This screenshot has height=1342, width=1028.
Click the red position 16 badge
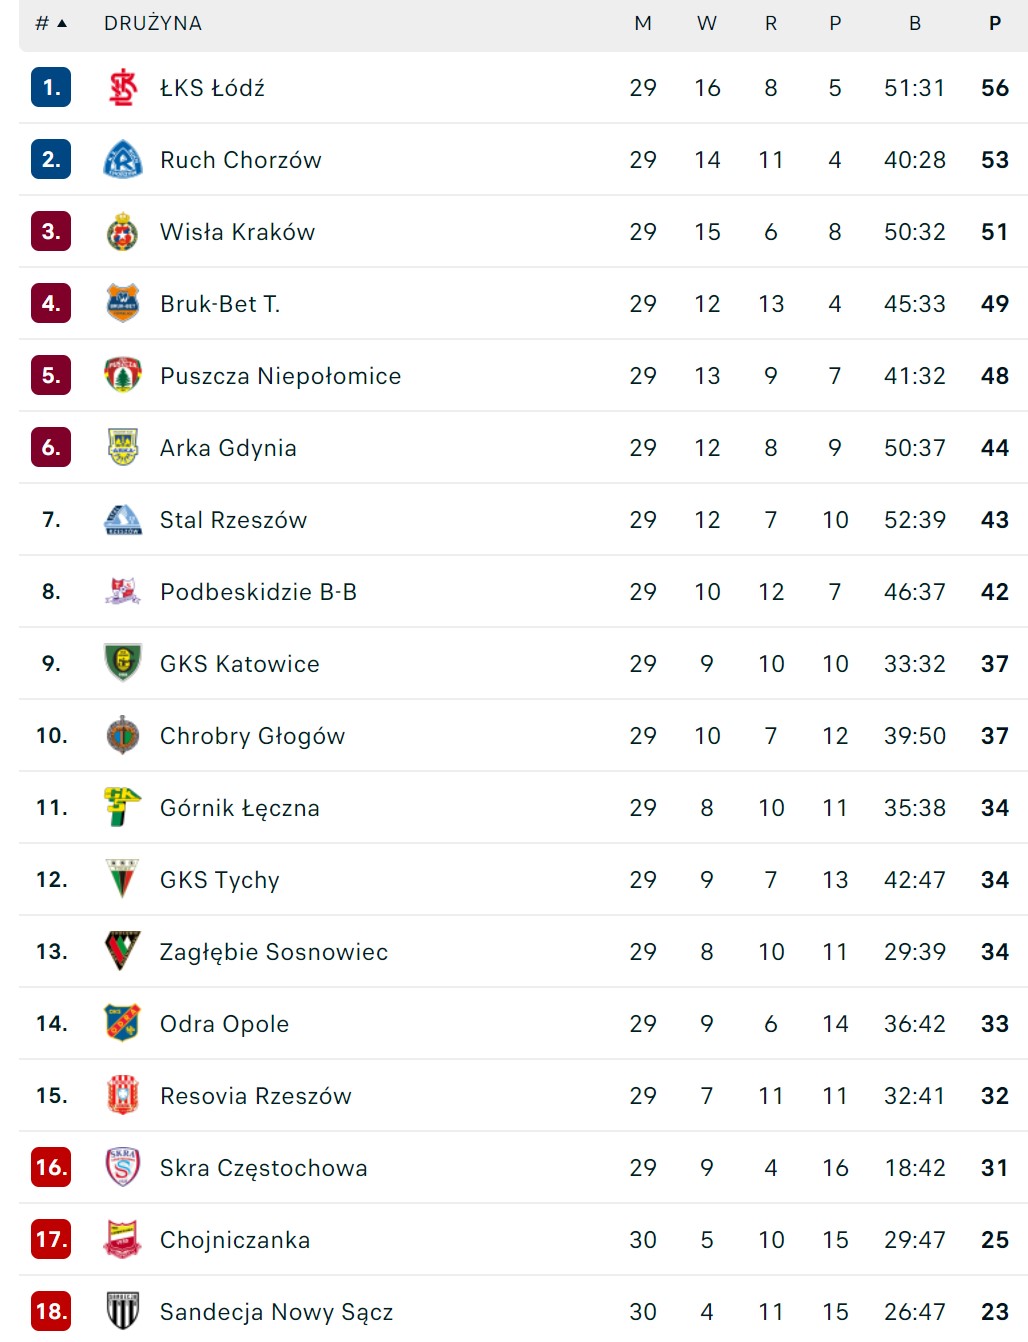coord(51,1167)
